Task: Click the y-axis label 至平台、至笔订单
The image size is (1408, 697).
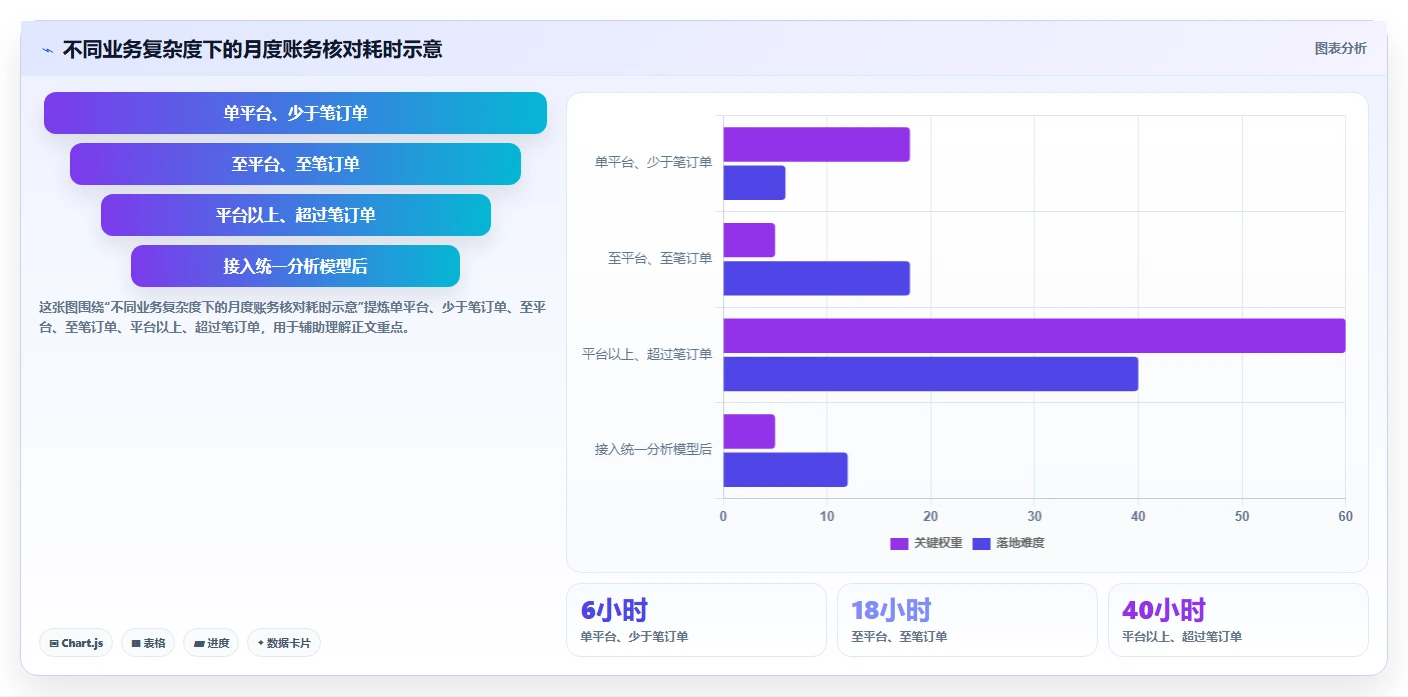Action: pyautogui.click(x=660, y=258)
